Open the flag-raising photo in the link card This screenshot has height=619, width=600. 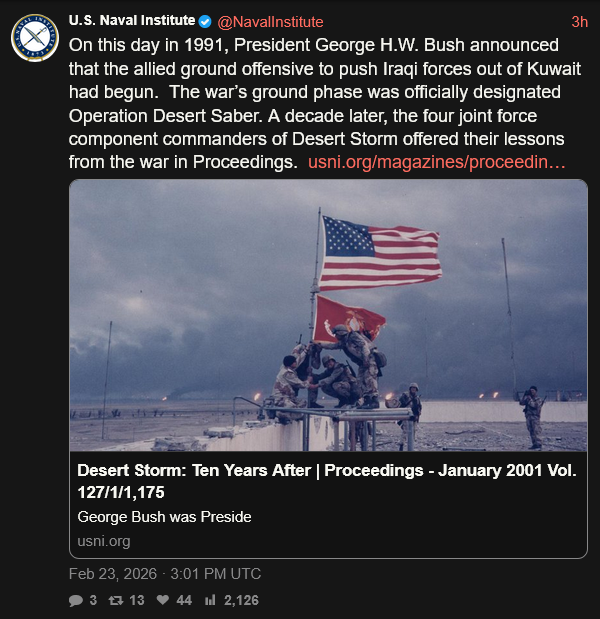coord(328,315)
